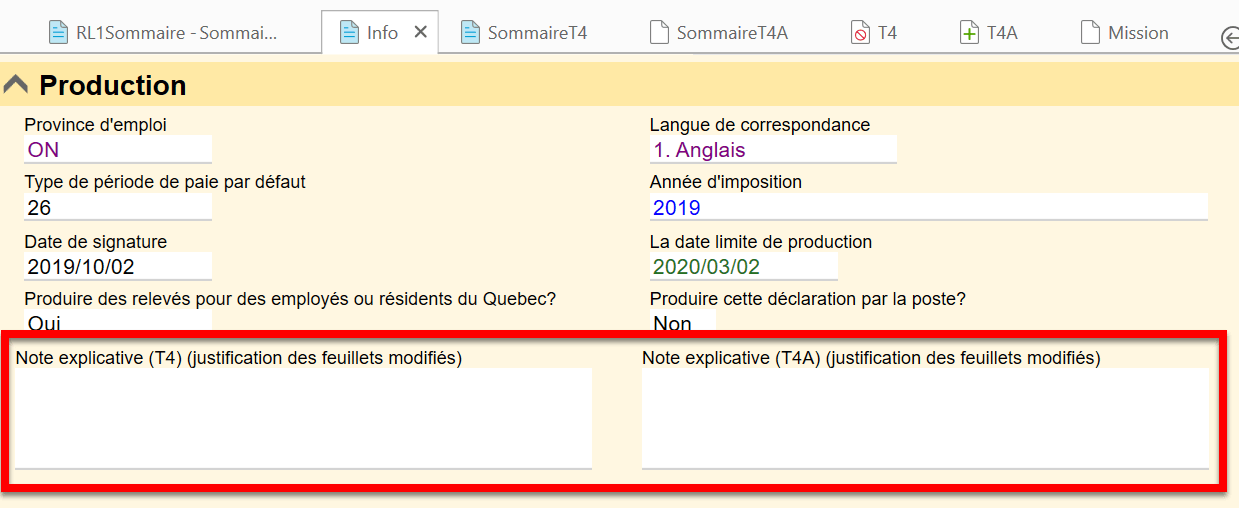1239x508 pixels.
Task: Click the filing deadline date 2020/03/02
Action: coord(743,267)
